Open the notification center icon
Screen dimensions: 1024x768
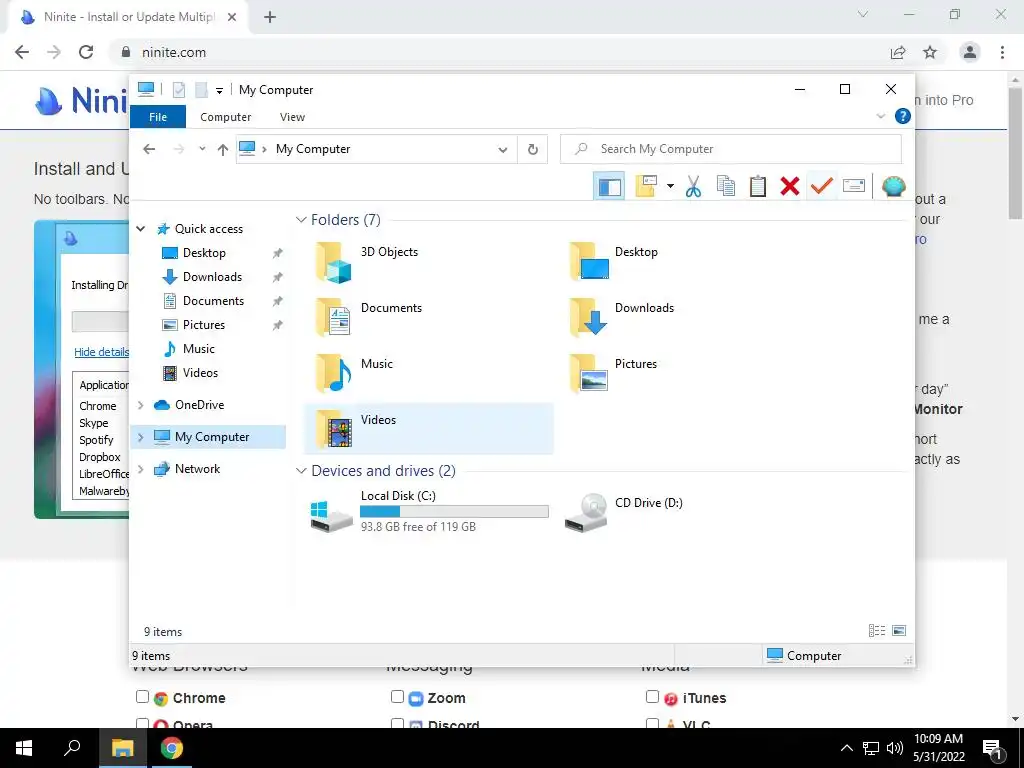993,748
